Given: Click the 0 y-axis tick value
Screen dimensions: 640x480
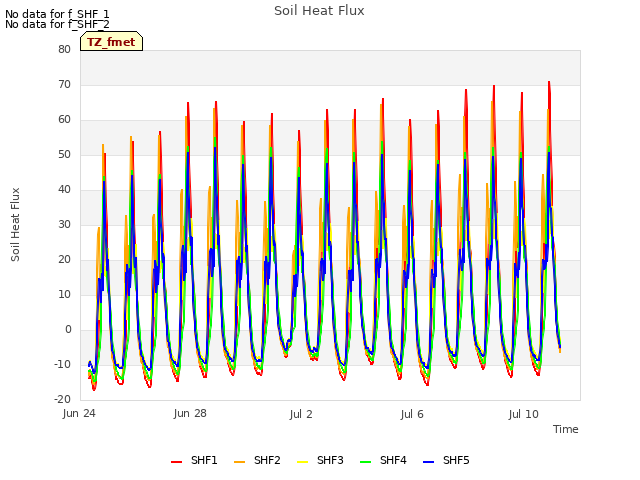Looking at the screenshot, I should [68, 329].
